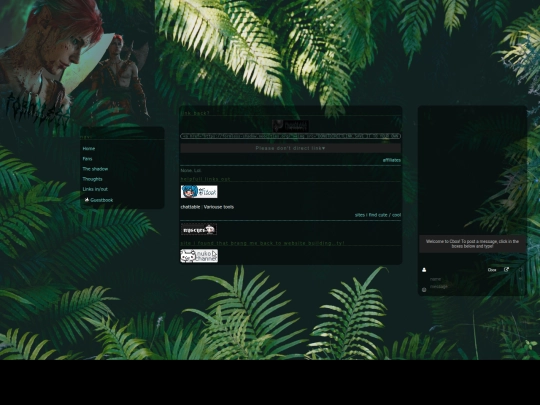
Task: Open chat in pop-out window icon
Action: point(506,269)
